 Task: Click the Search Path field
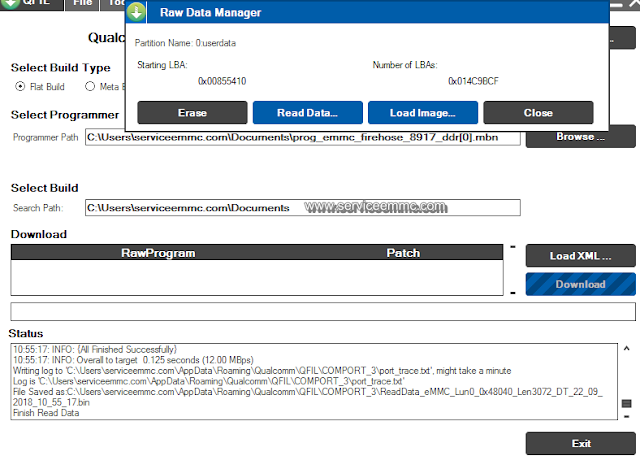click(302, 208)
